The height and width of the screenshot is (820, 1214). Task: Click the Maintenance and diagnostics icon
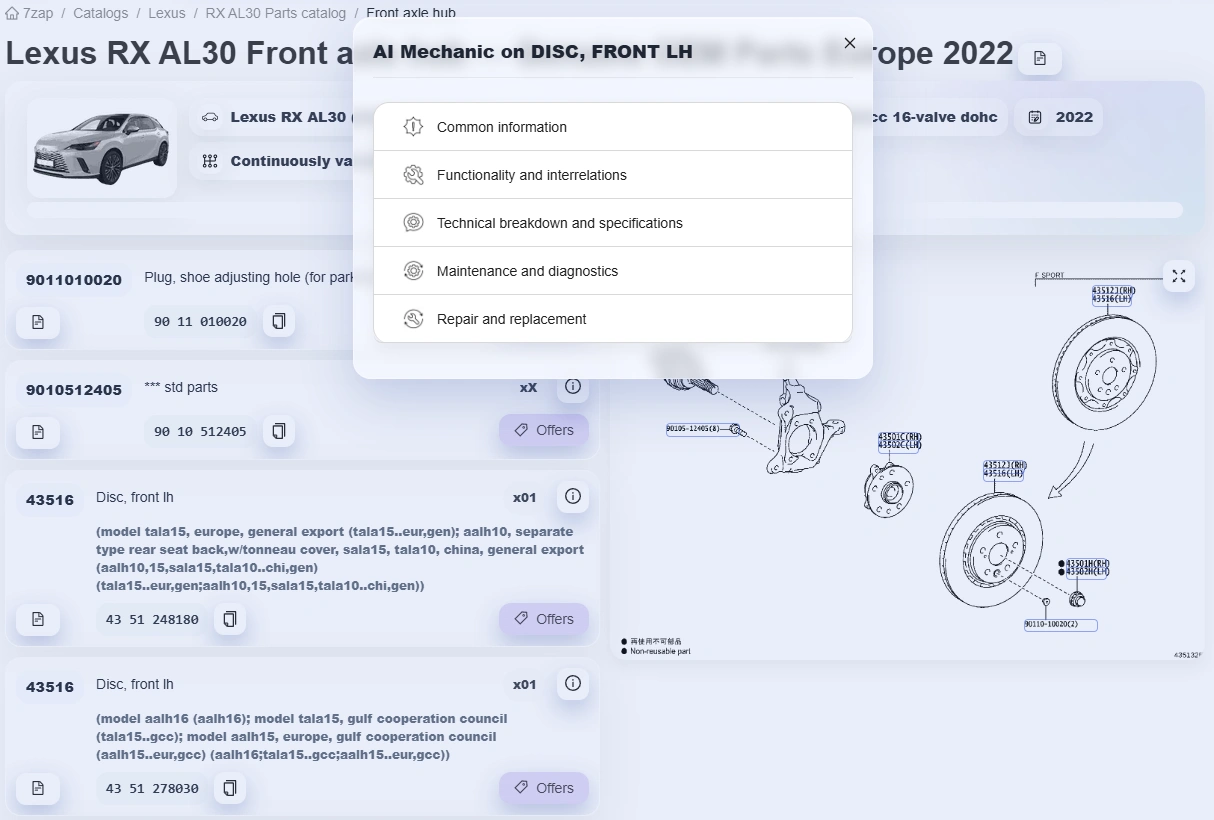click(413, 271)
